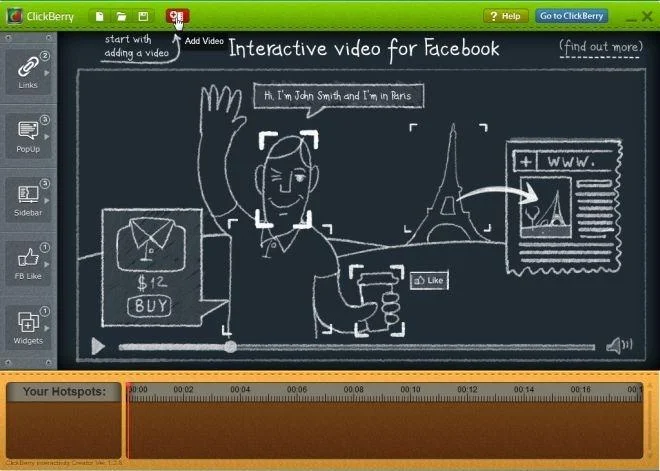Save project with floppy disk icon
Viewport: 660px width, 471px height.
pos(143,16)
